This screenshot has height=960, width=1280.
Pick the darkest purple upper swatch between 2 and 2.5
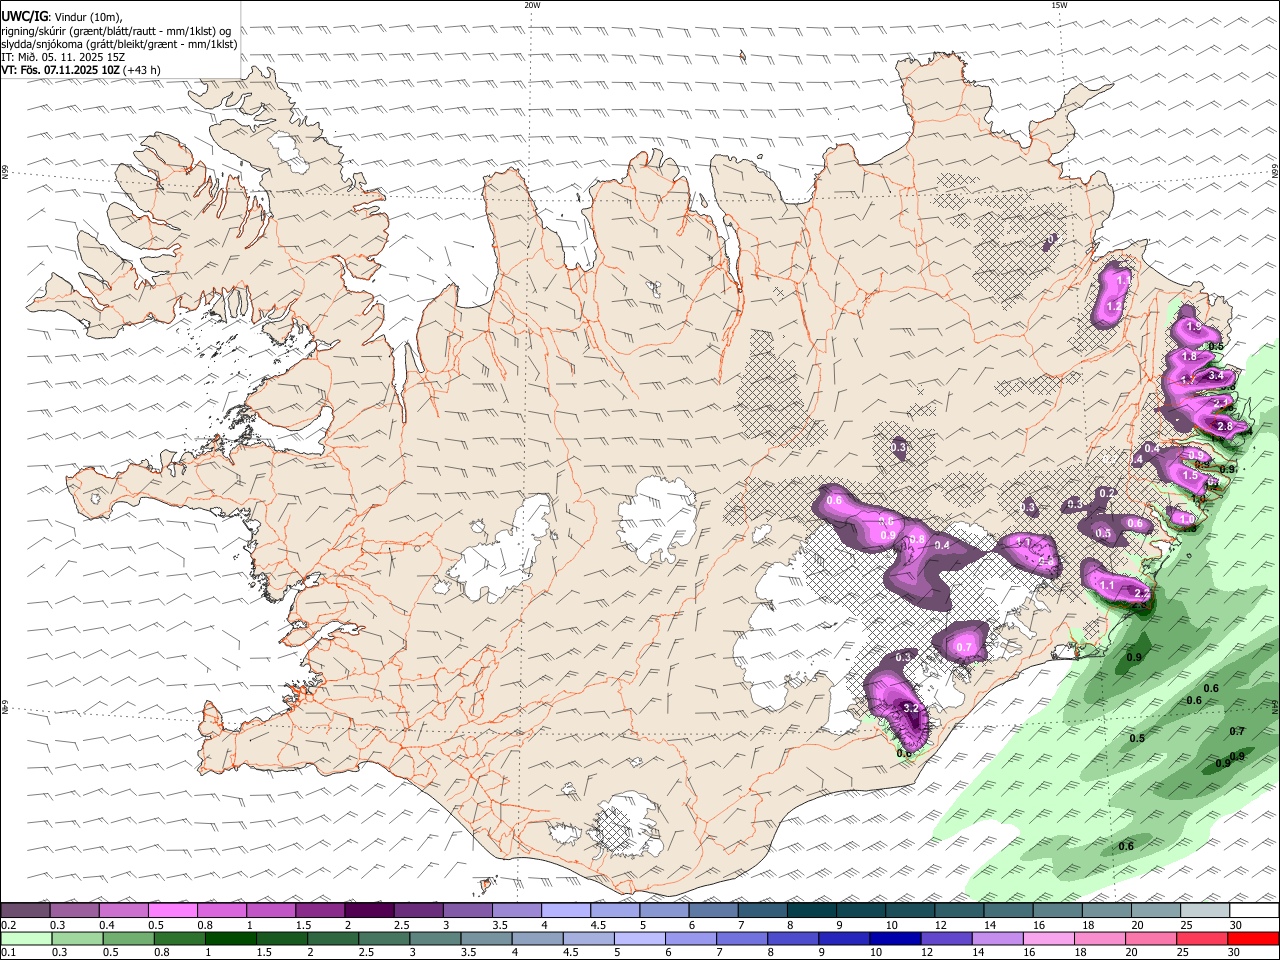tap(369, 911)
